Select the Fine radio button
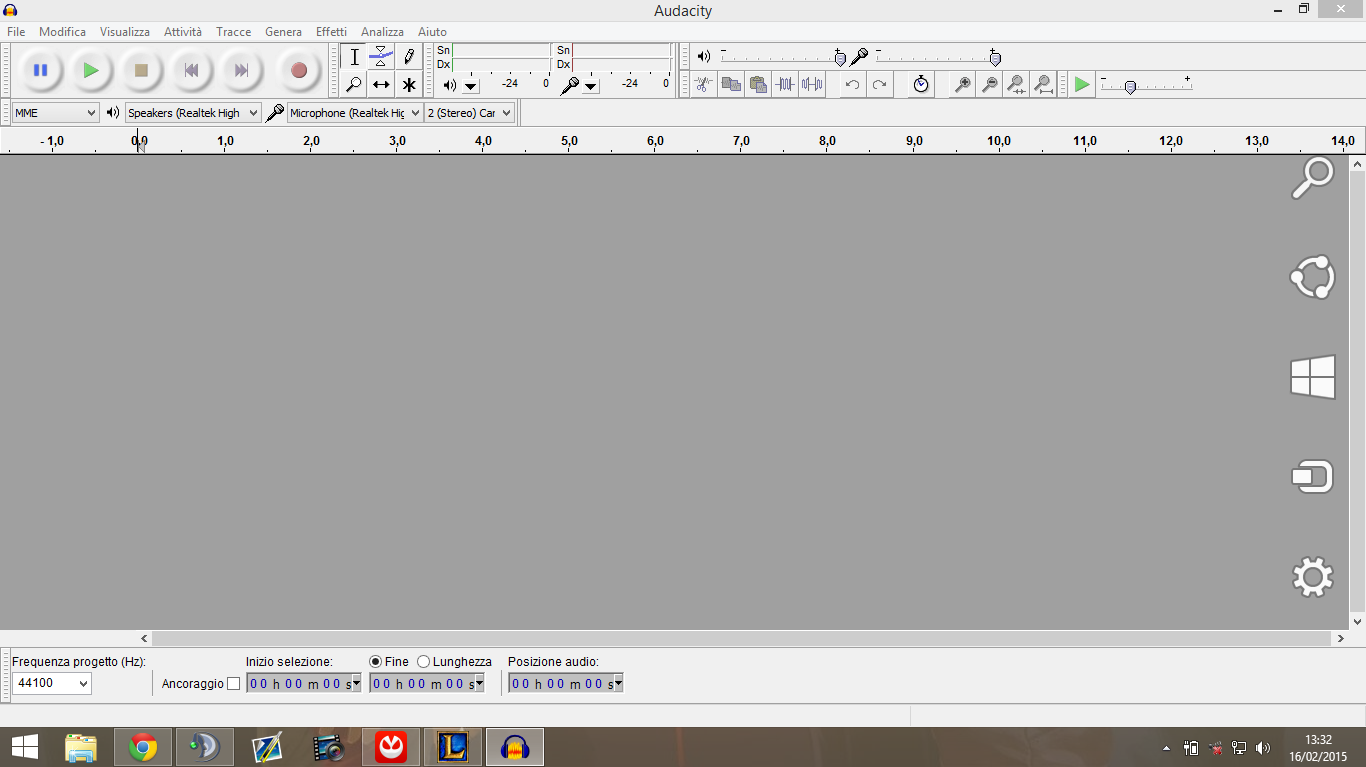1366x767 pixels. coord(376,662)
